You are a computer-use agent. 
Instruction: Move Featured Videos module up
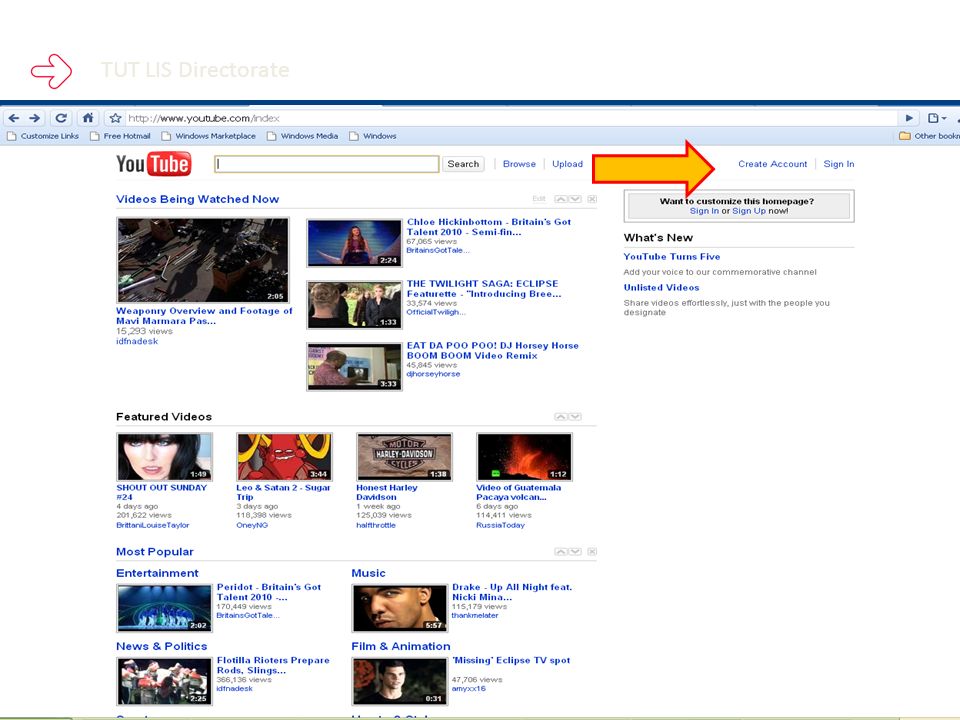(561, 416)
